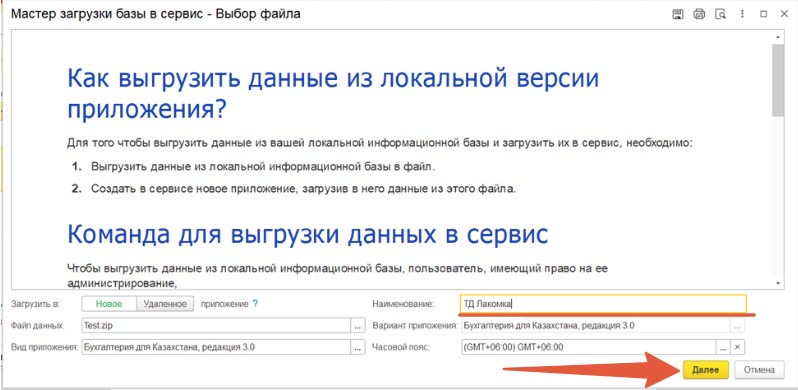This screenshot has height=390, width=798.
Task: Open selection button for Часовой пояс
Action: click(x=723, y=347)
